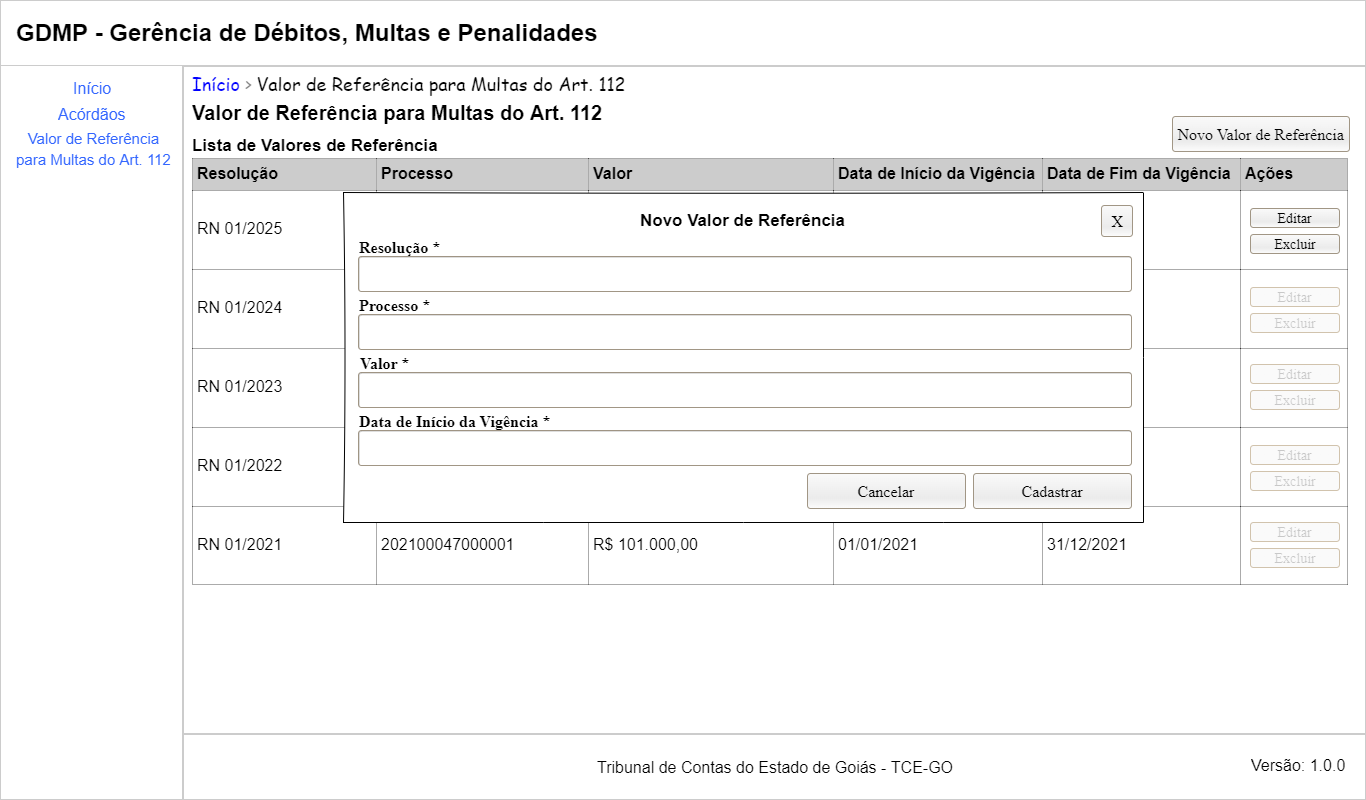
Task: Open Valor de Referência para Multas sidebar link
Action: click(x=93, y=149)
